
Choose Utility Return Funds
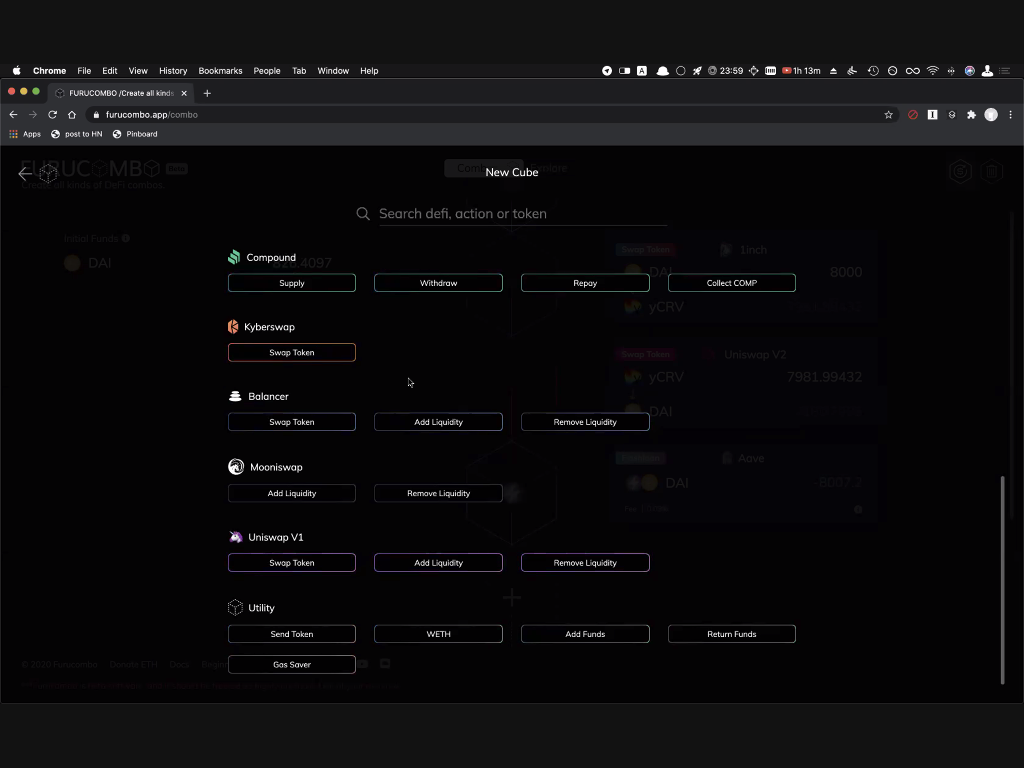[x=731, y=634]
